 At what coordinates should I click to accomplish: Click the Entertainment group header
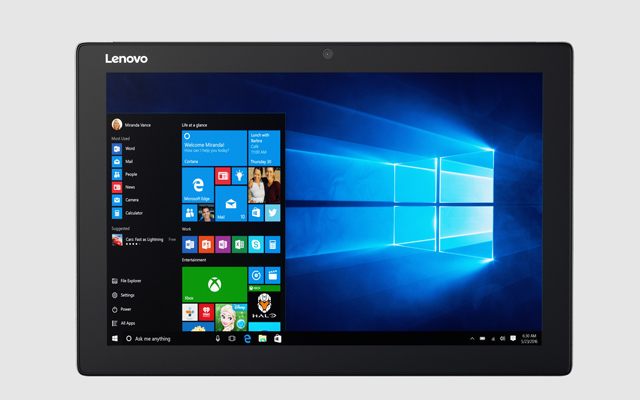coord(194,260)
